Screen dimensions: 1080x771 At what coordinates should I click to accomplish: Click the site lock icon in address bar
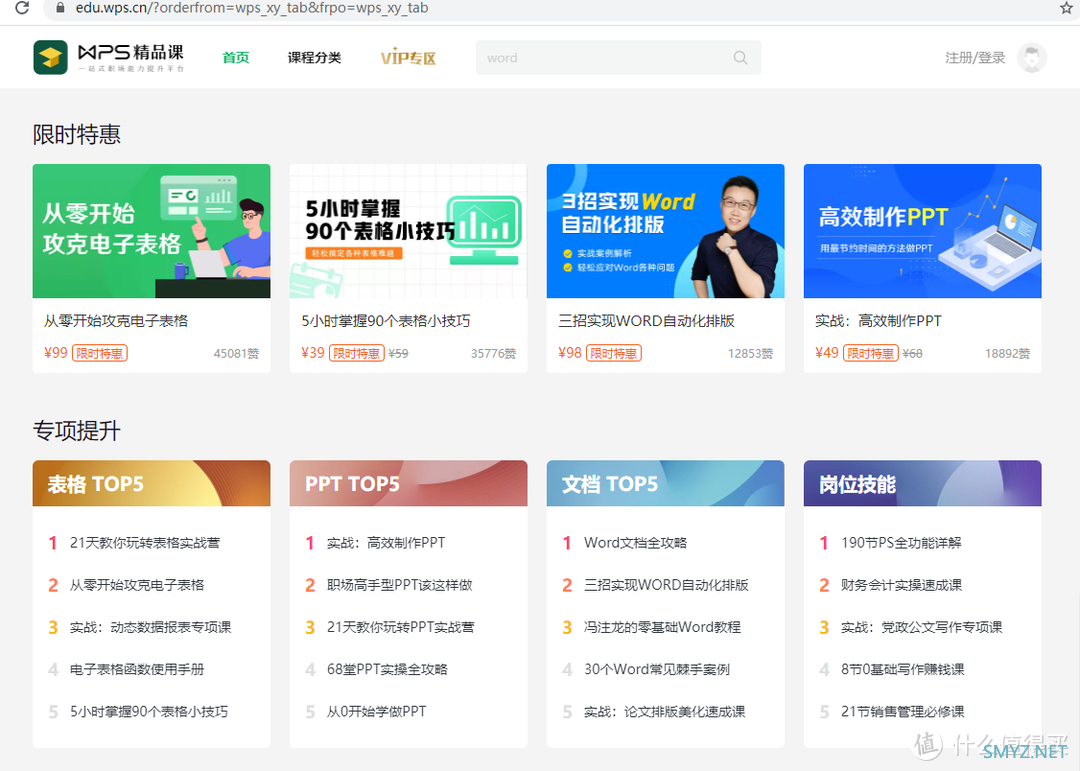[61, 8]
